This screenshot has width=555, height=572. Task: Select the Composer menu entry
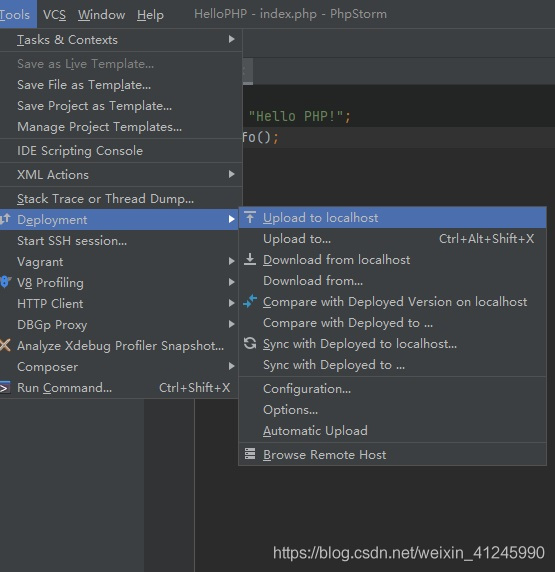coord(119,367)
